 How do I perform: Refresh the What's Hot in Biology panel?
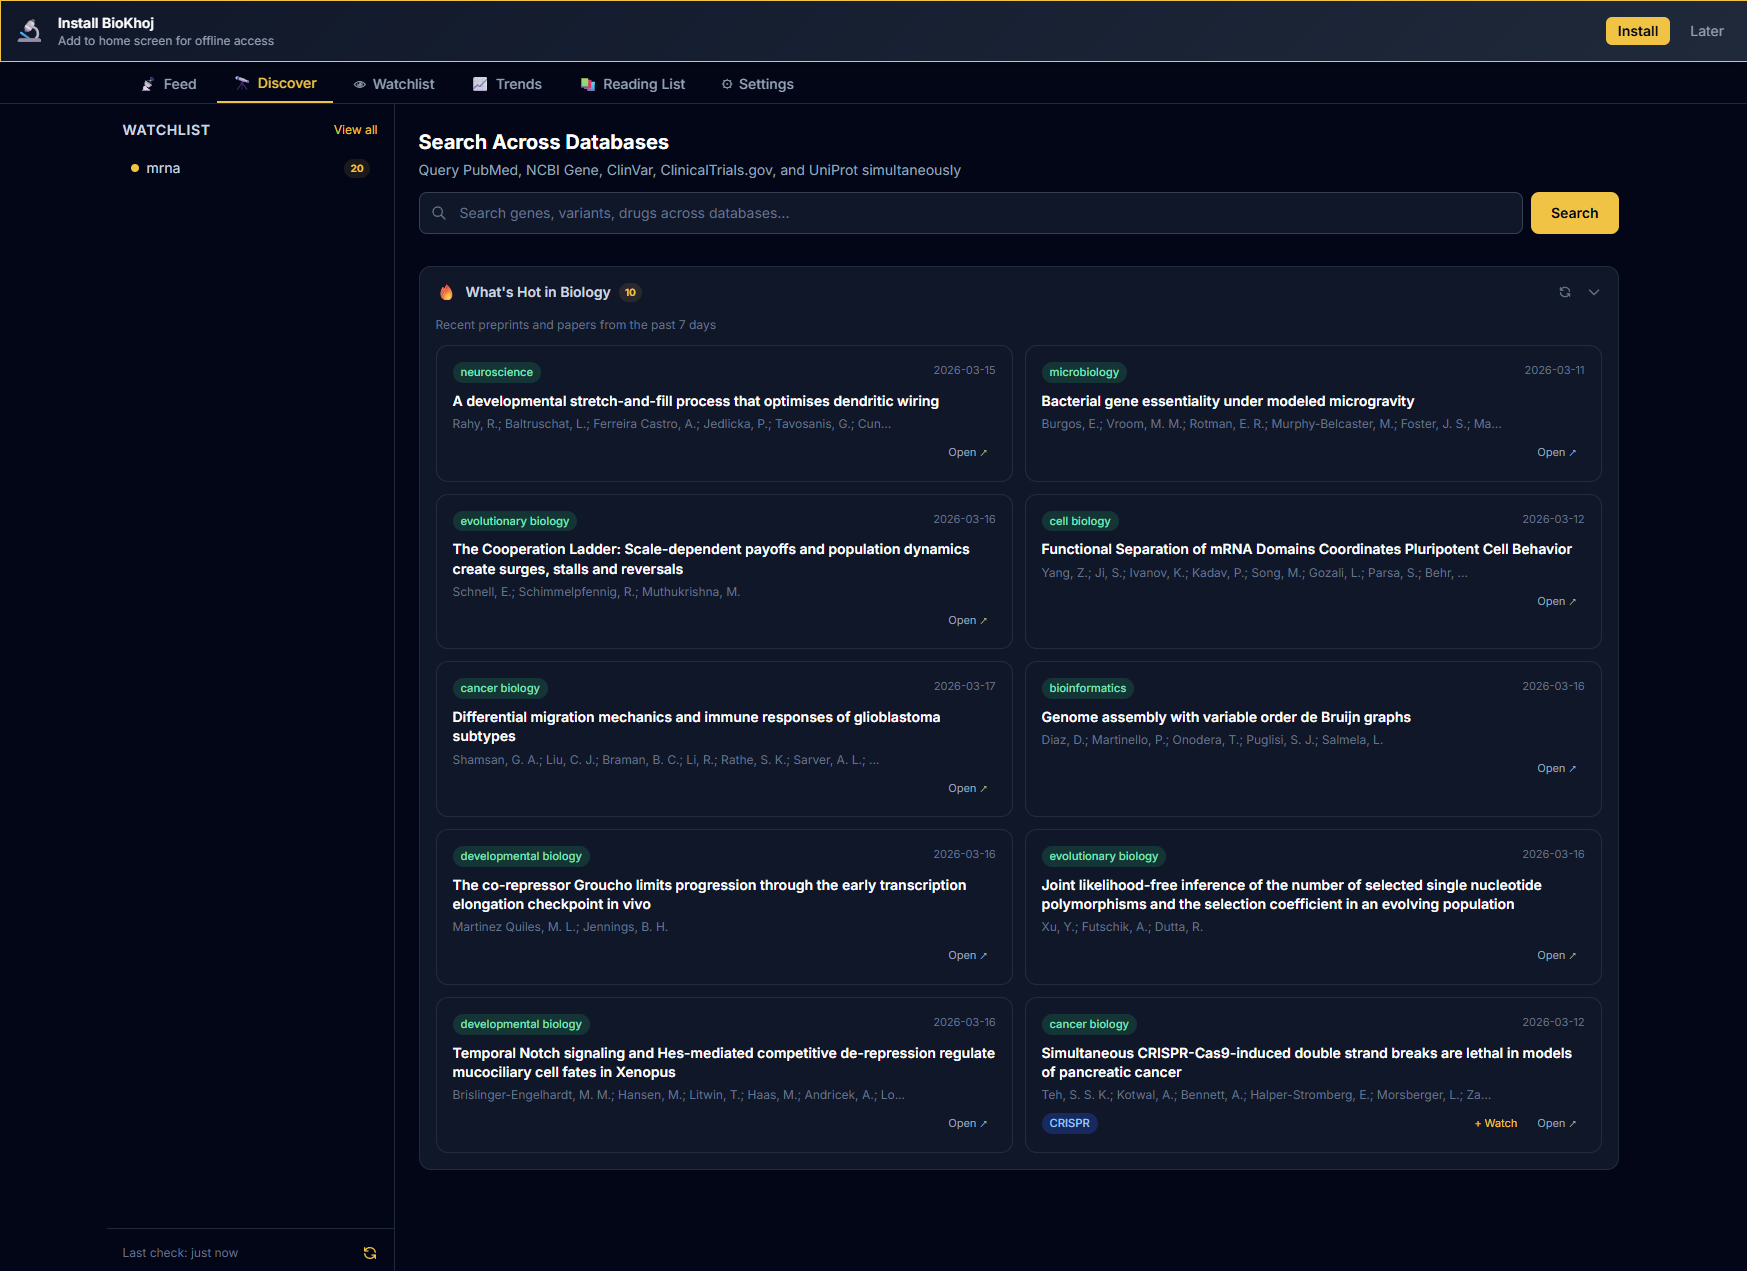[1565, 292]
